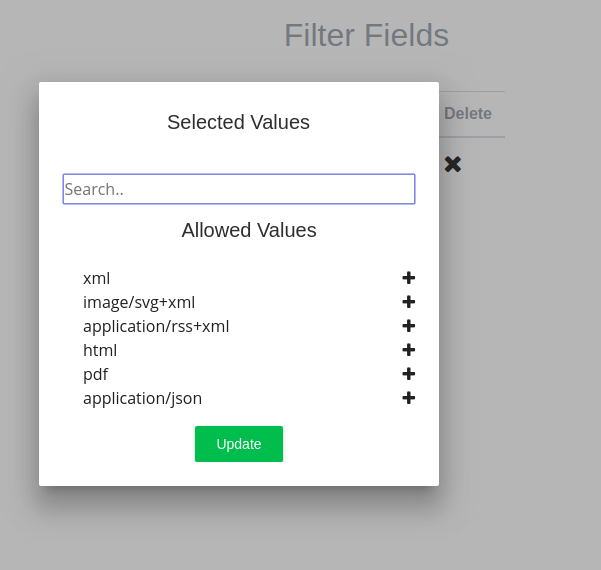
Task: Click plus icon next to application/rss+xml
Action: click(408, 326)
